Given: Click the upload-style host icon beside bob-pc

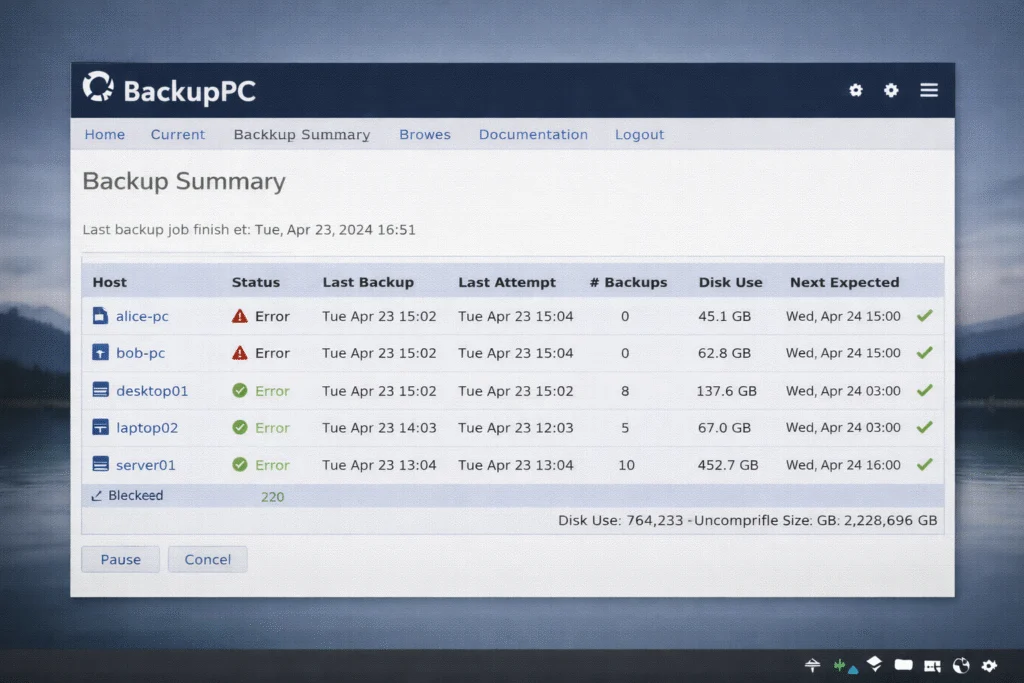Looking at the screenshot, I should pyautogui.click(x=101, y=352).
